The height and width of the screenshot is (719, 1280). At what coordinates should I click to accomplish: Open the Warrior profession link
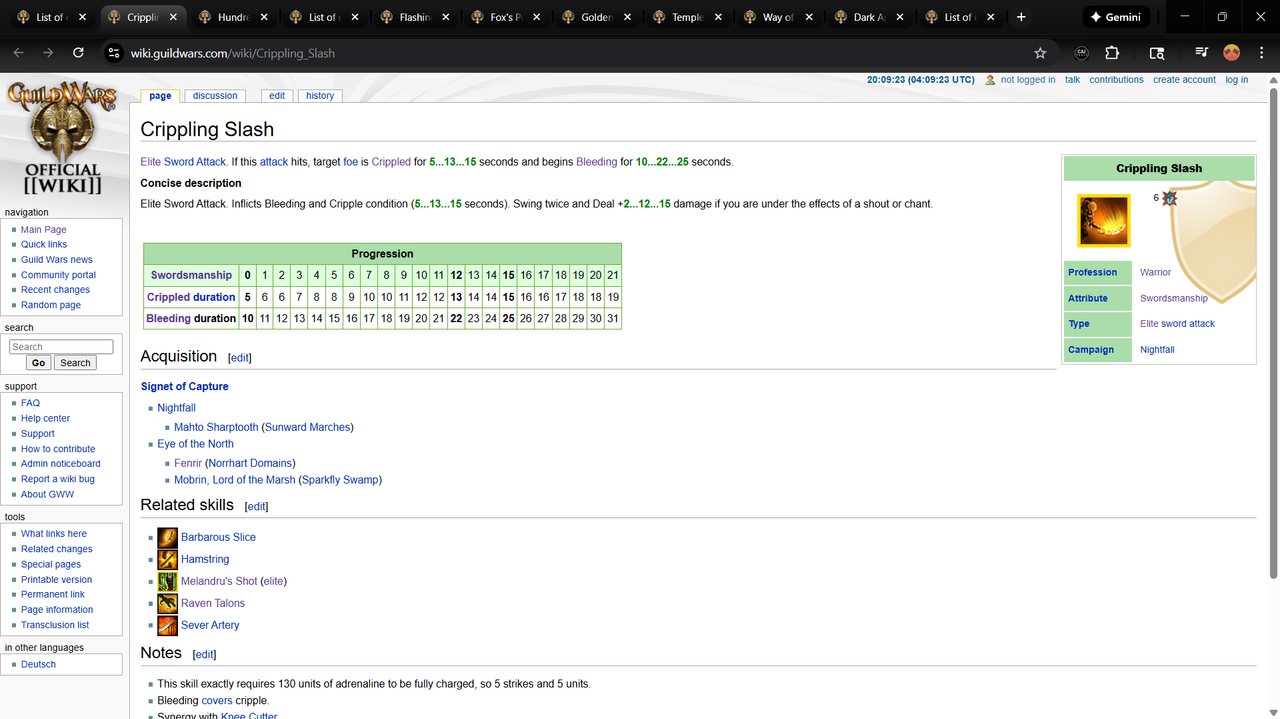[x=1155, y=272]
